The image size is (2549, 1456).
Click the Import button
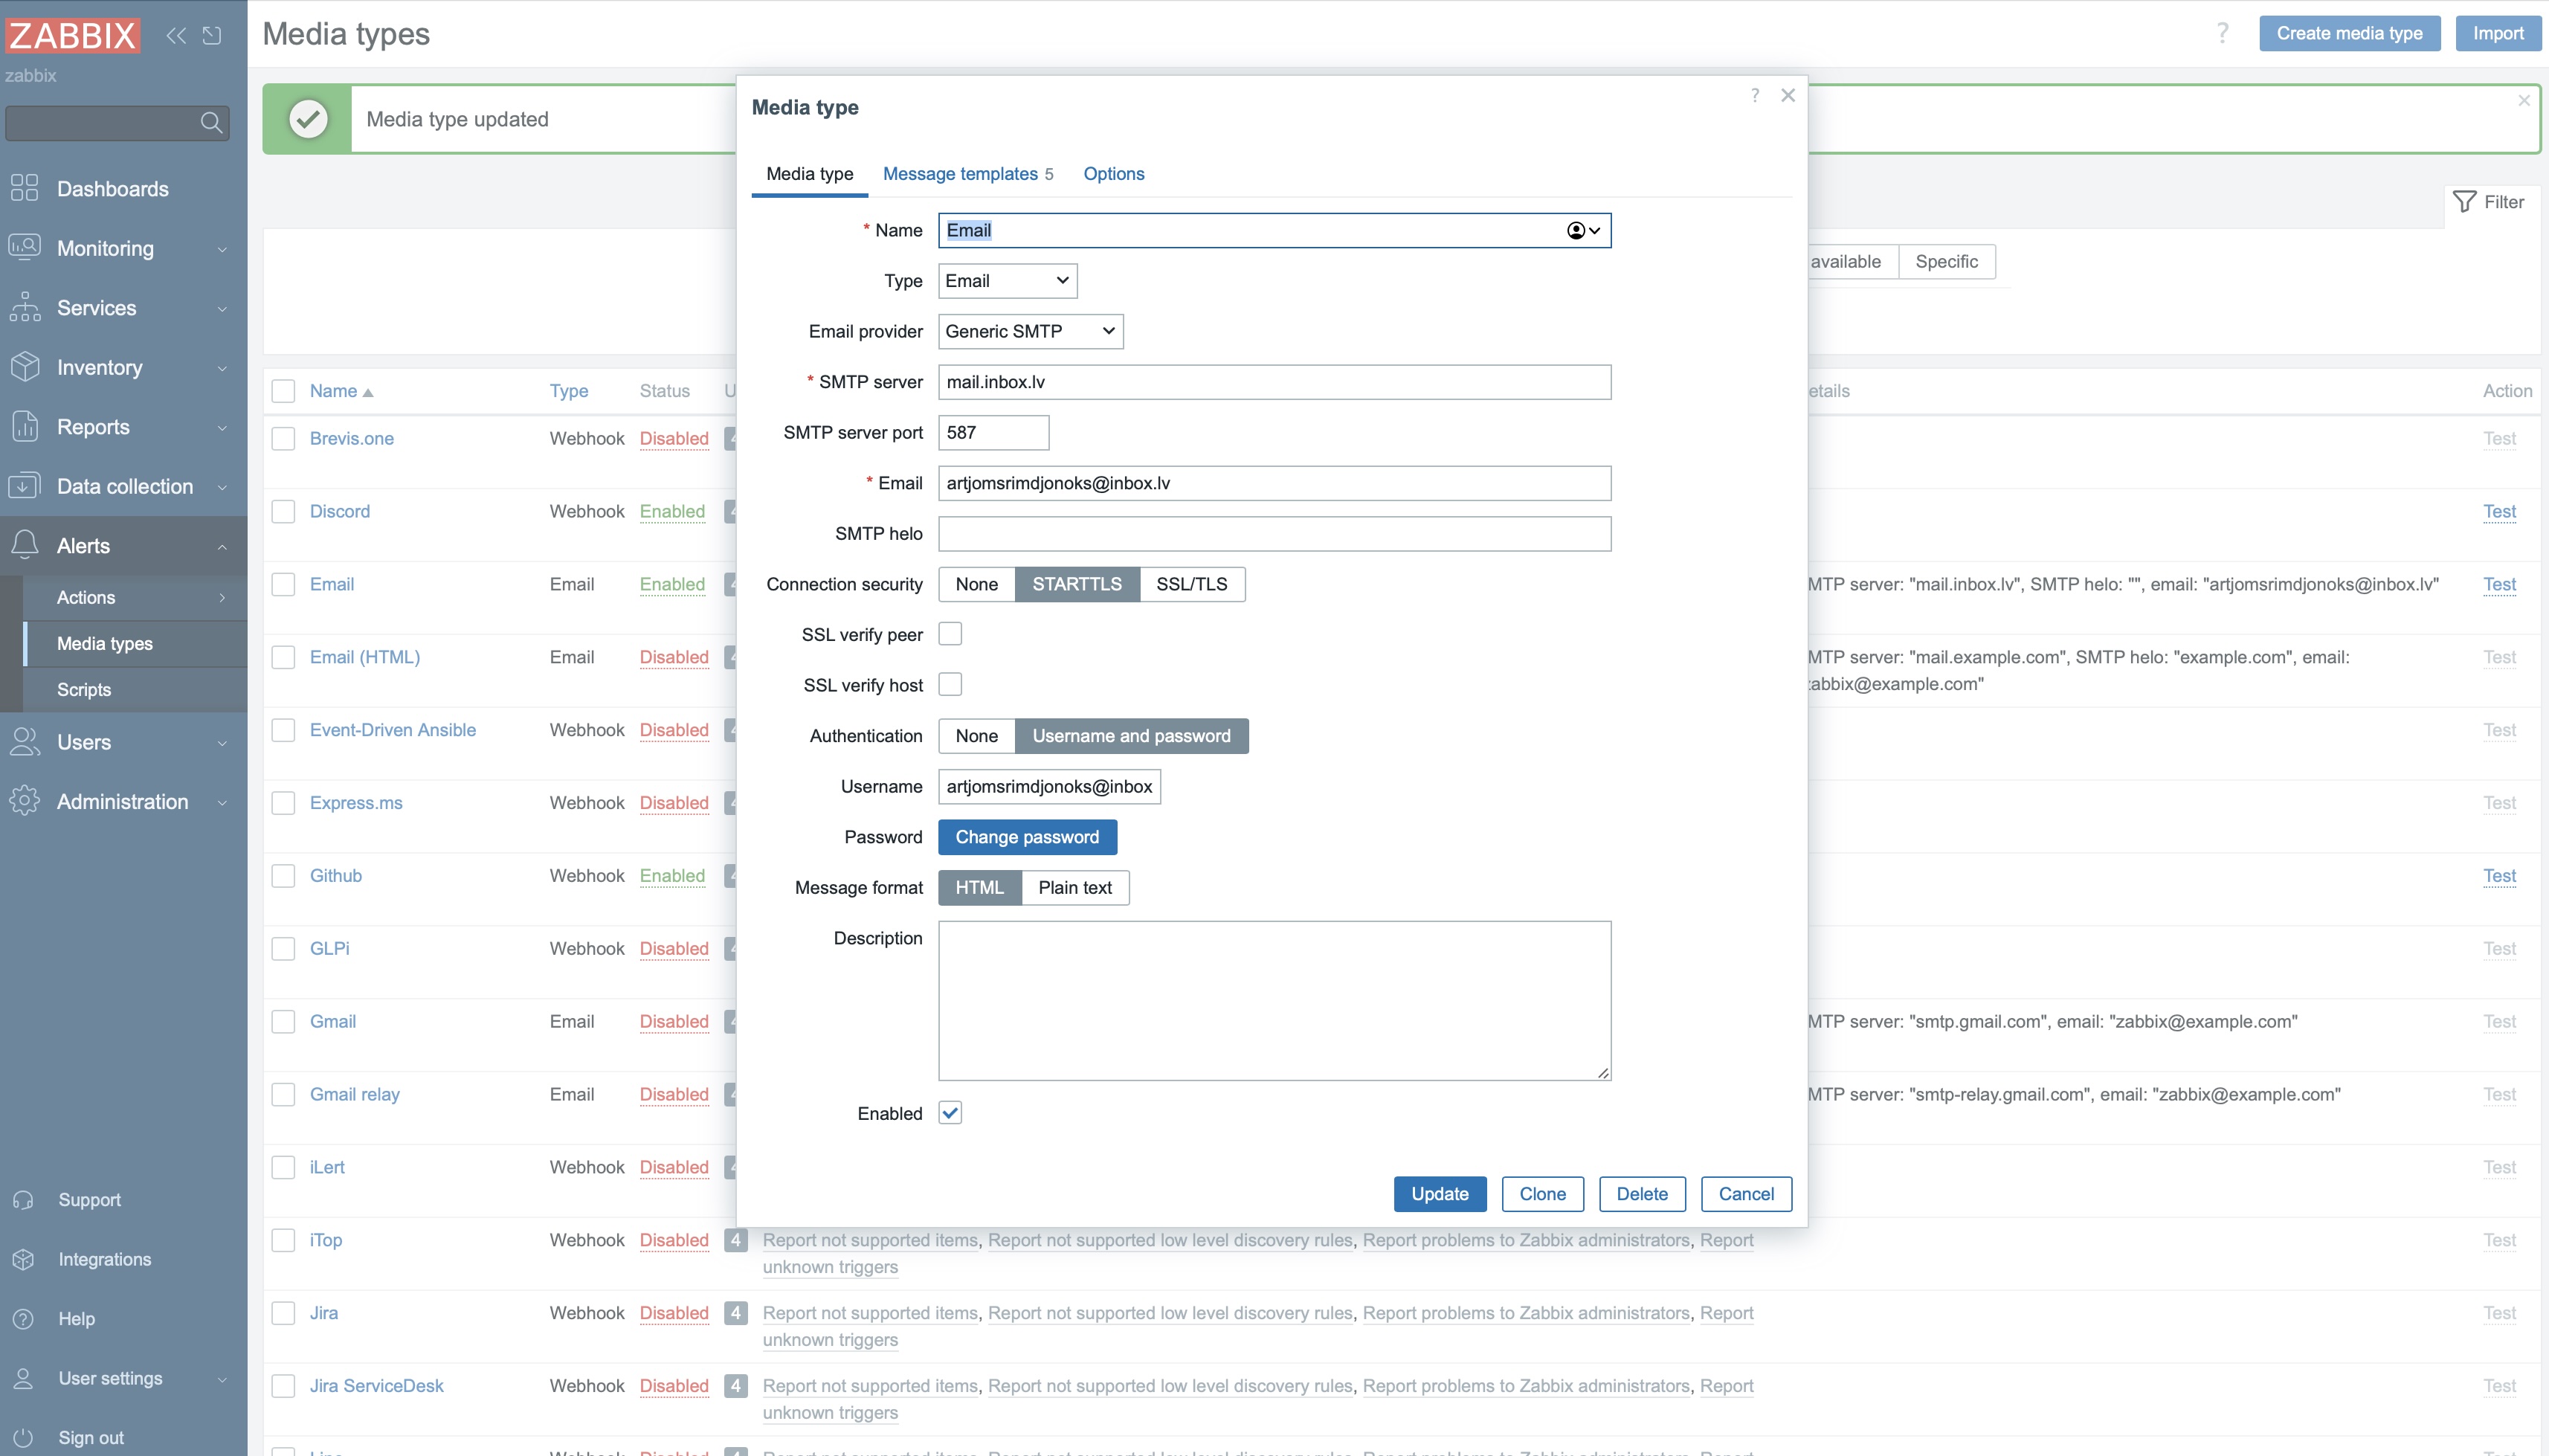pyautogui.click(x=2498, y=33)
